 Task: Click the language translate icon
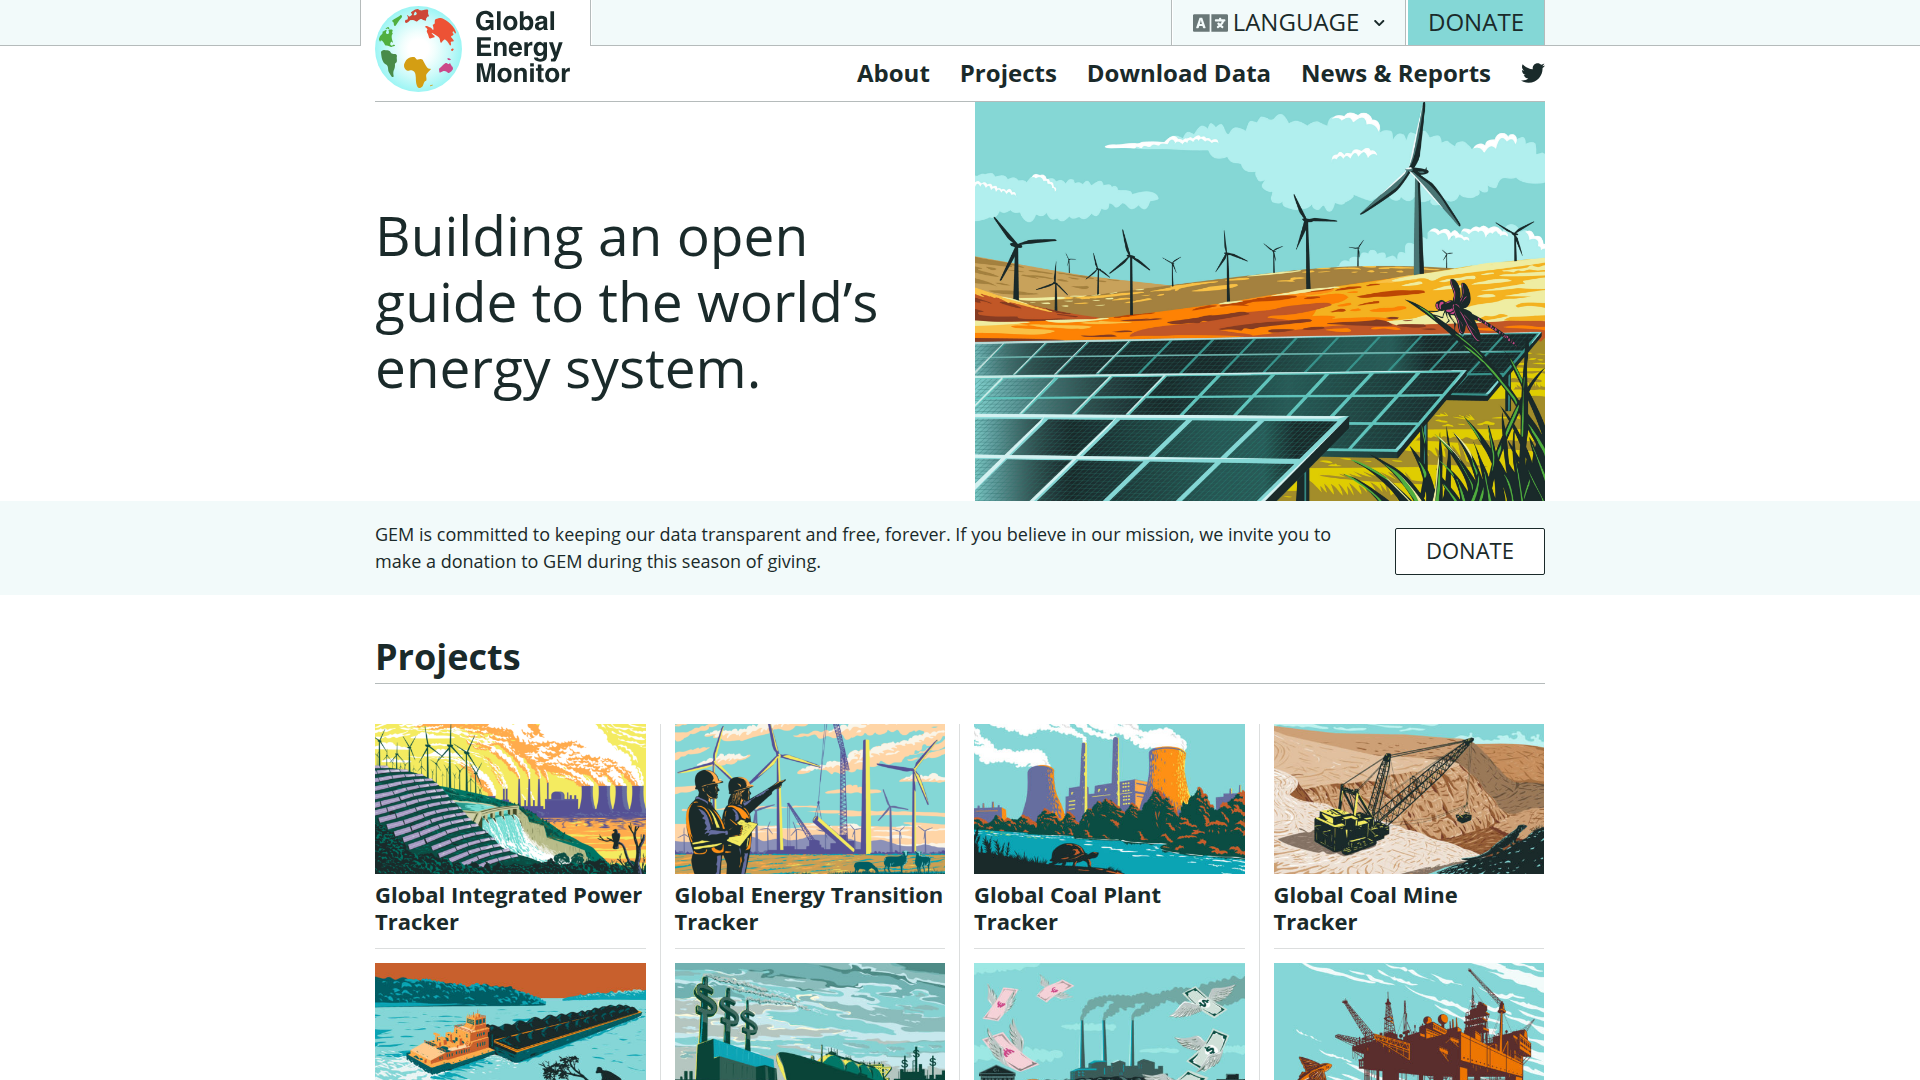point(1210,23)
